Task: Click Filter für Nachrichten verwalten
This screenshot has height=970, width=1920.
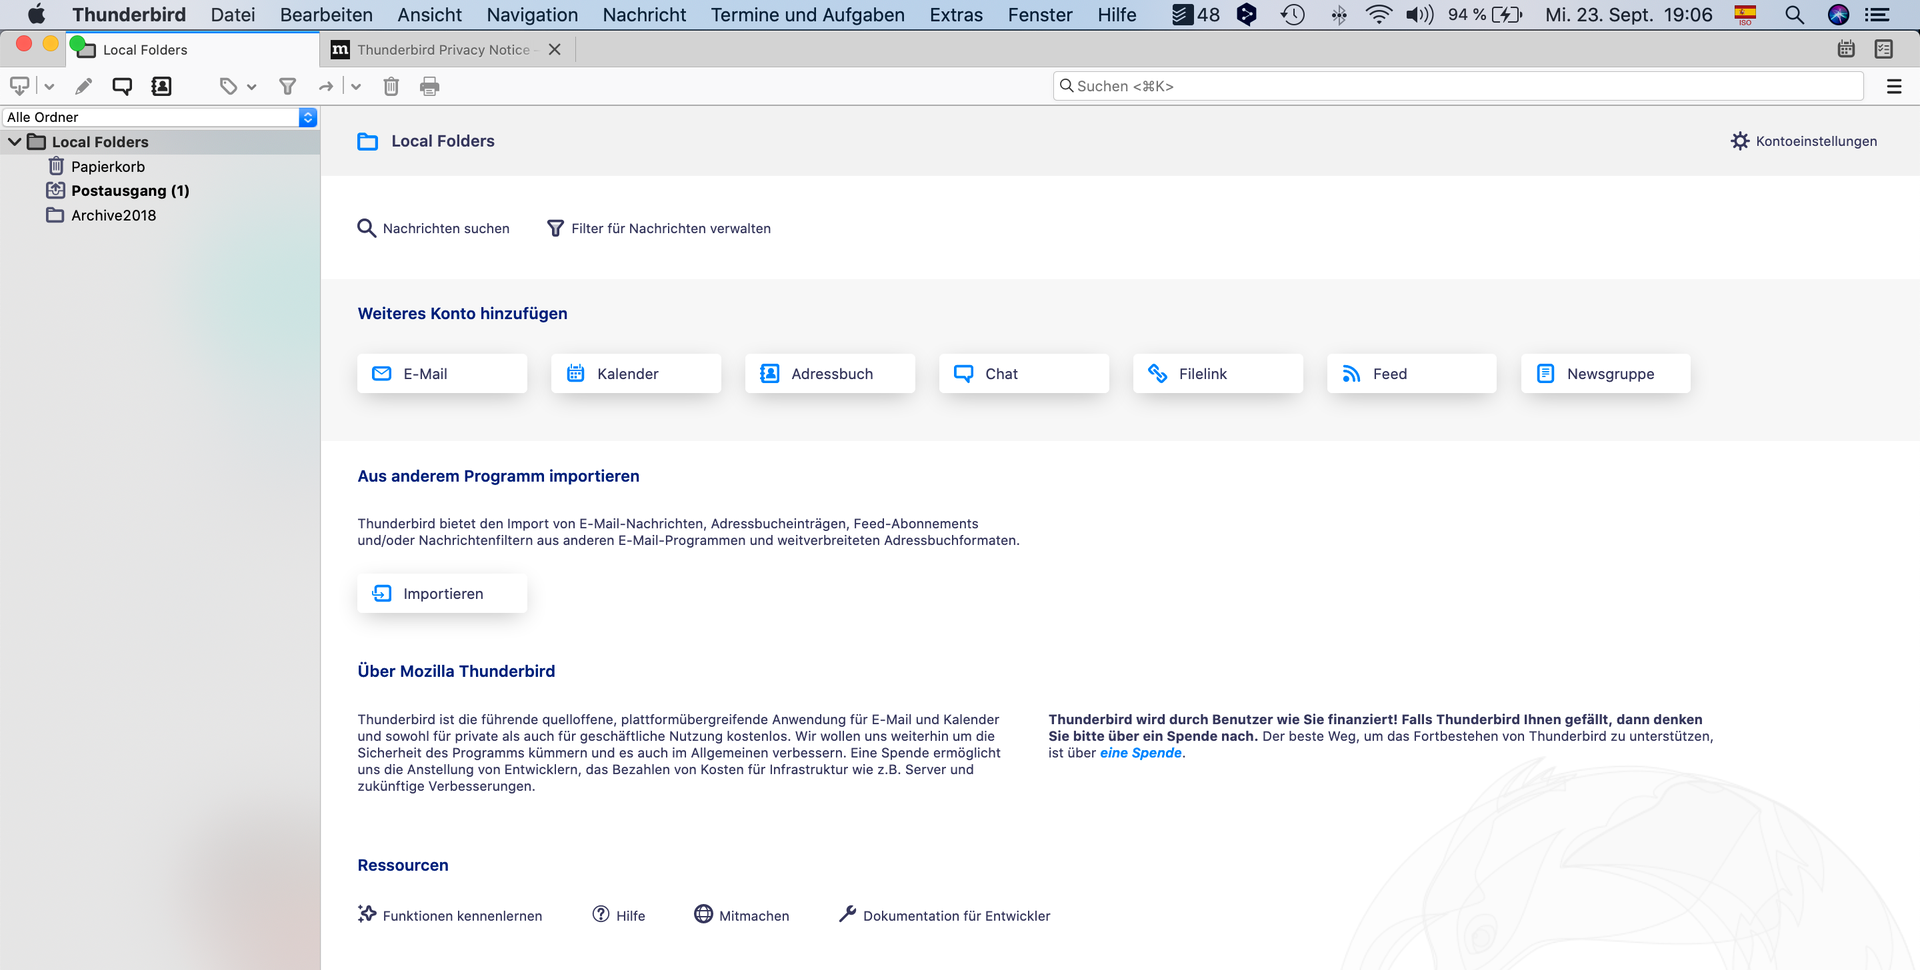Action: [x=659, y=228]
